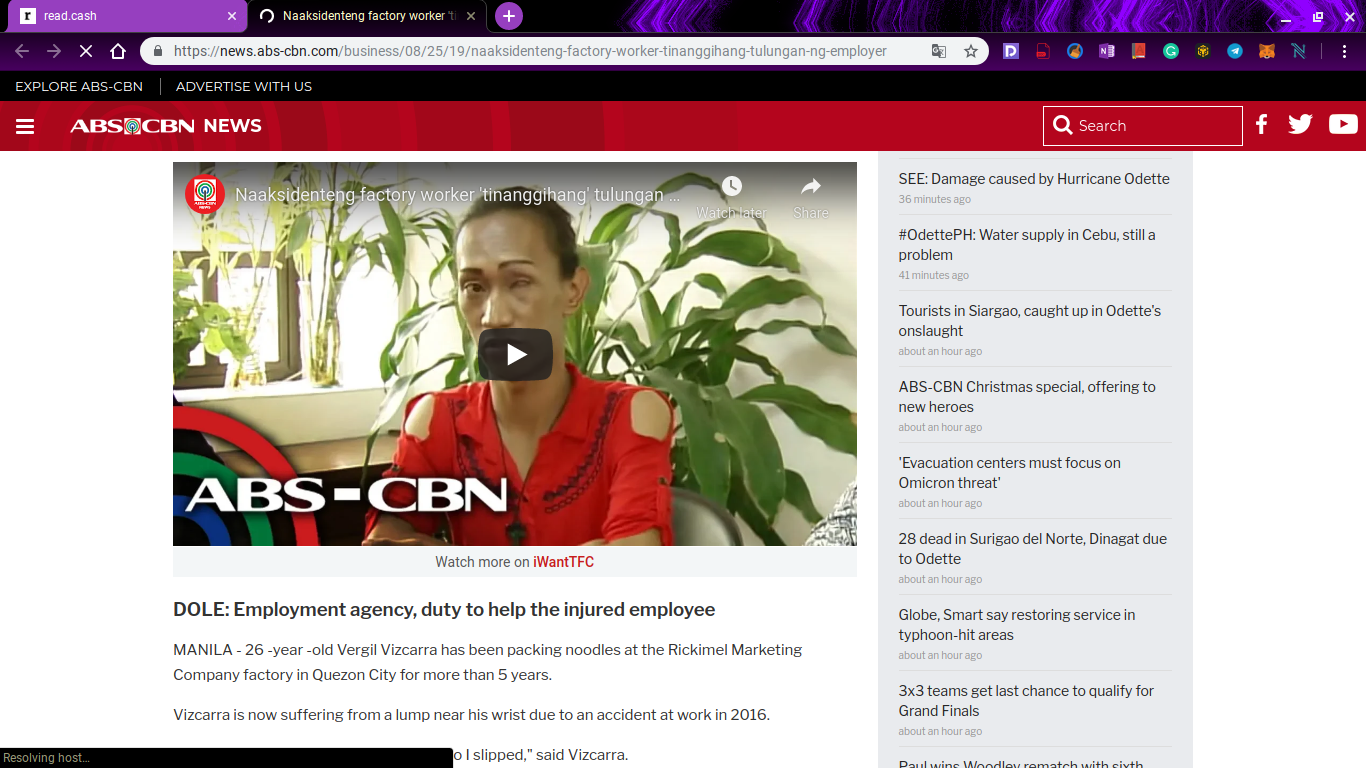1366x768 pixels.
Task: Click the 'MANILA - 26 -year -old Vergil Vizcarra' paragraph
Action: coord(488,662)
